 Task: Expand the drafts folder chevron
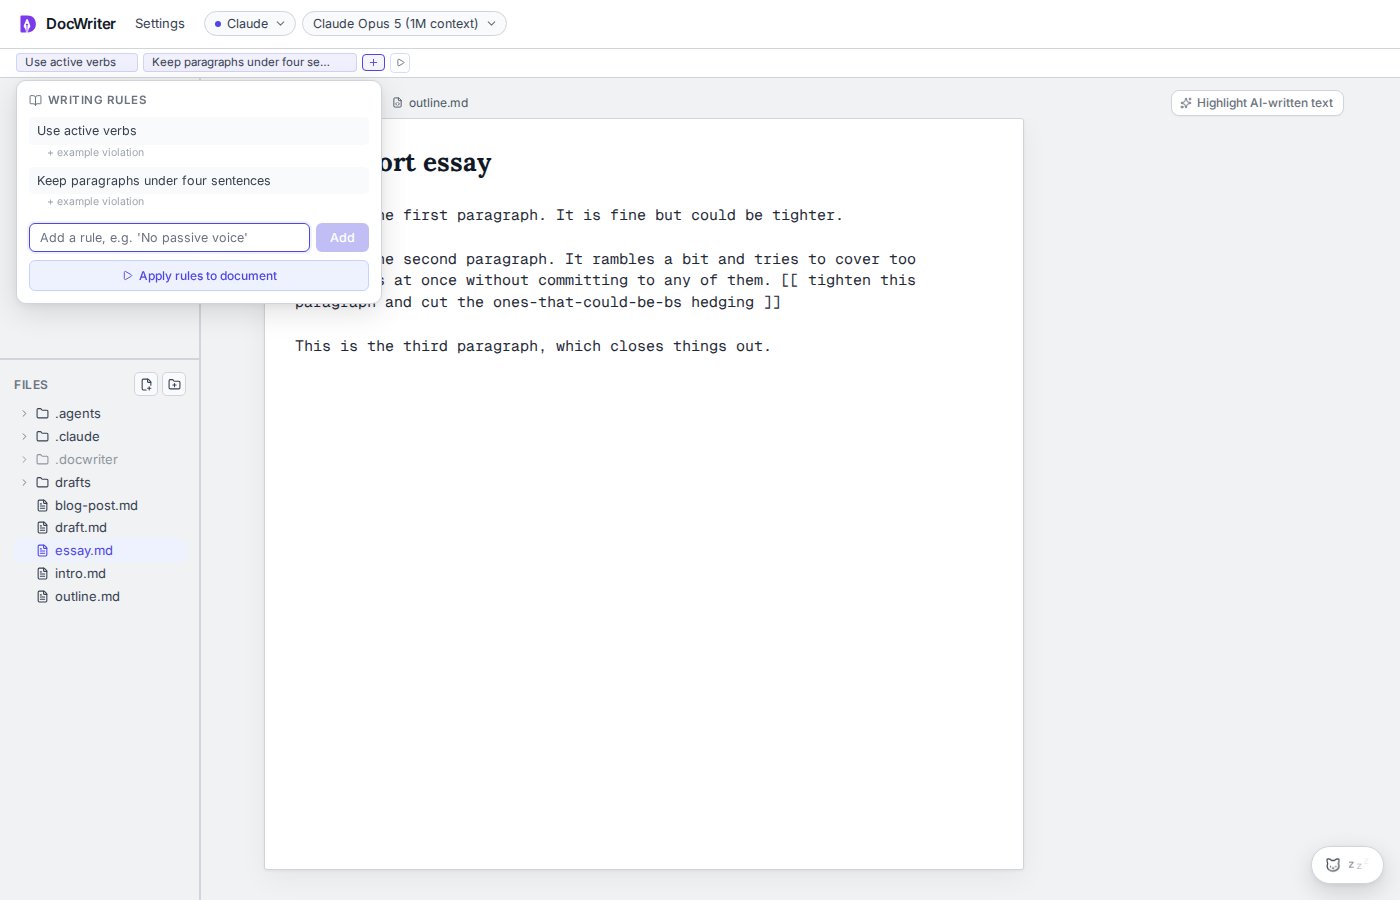24,483
